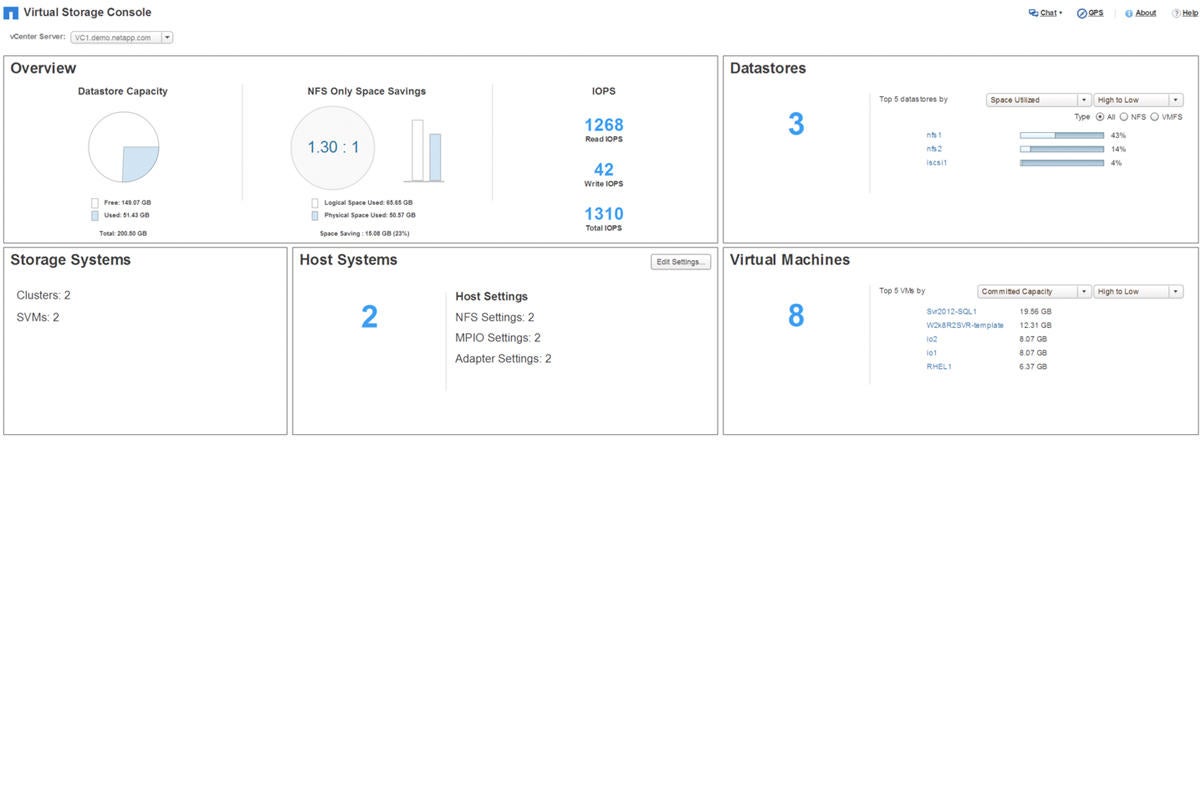Open the Chat menu link
The image size is (1200, 800).
(x=1050, y=13)
